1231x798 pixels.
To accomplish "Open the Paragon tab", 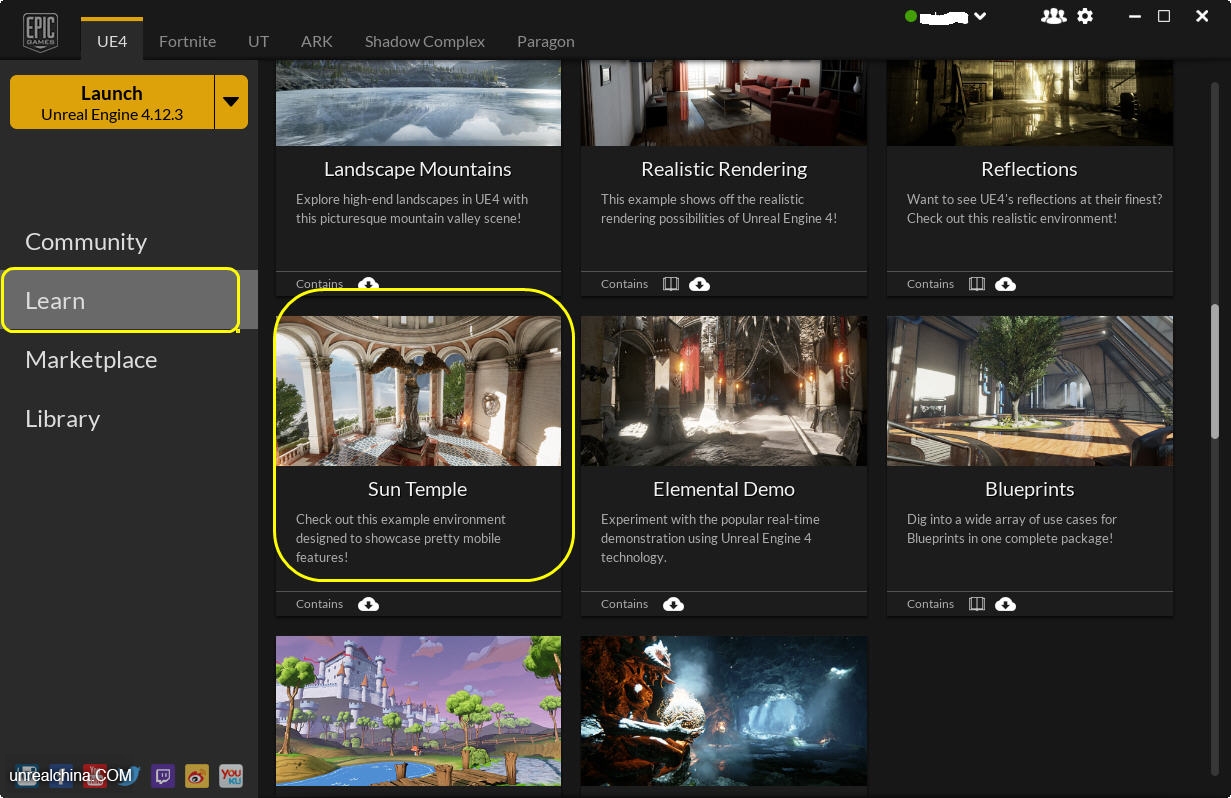I will pyautogui.click(x=545, y=41).
